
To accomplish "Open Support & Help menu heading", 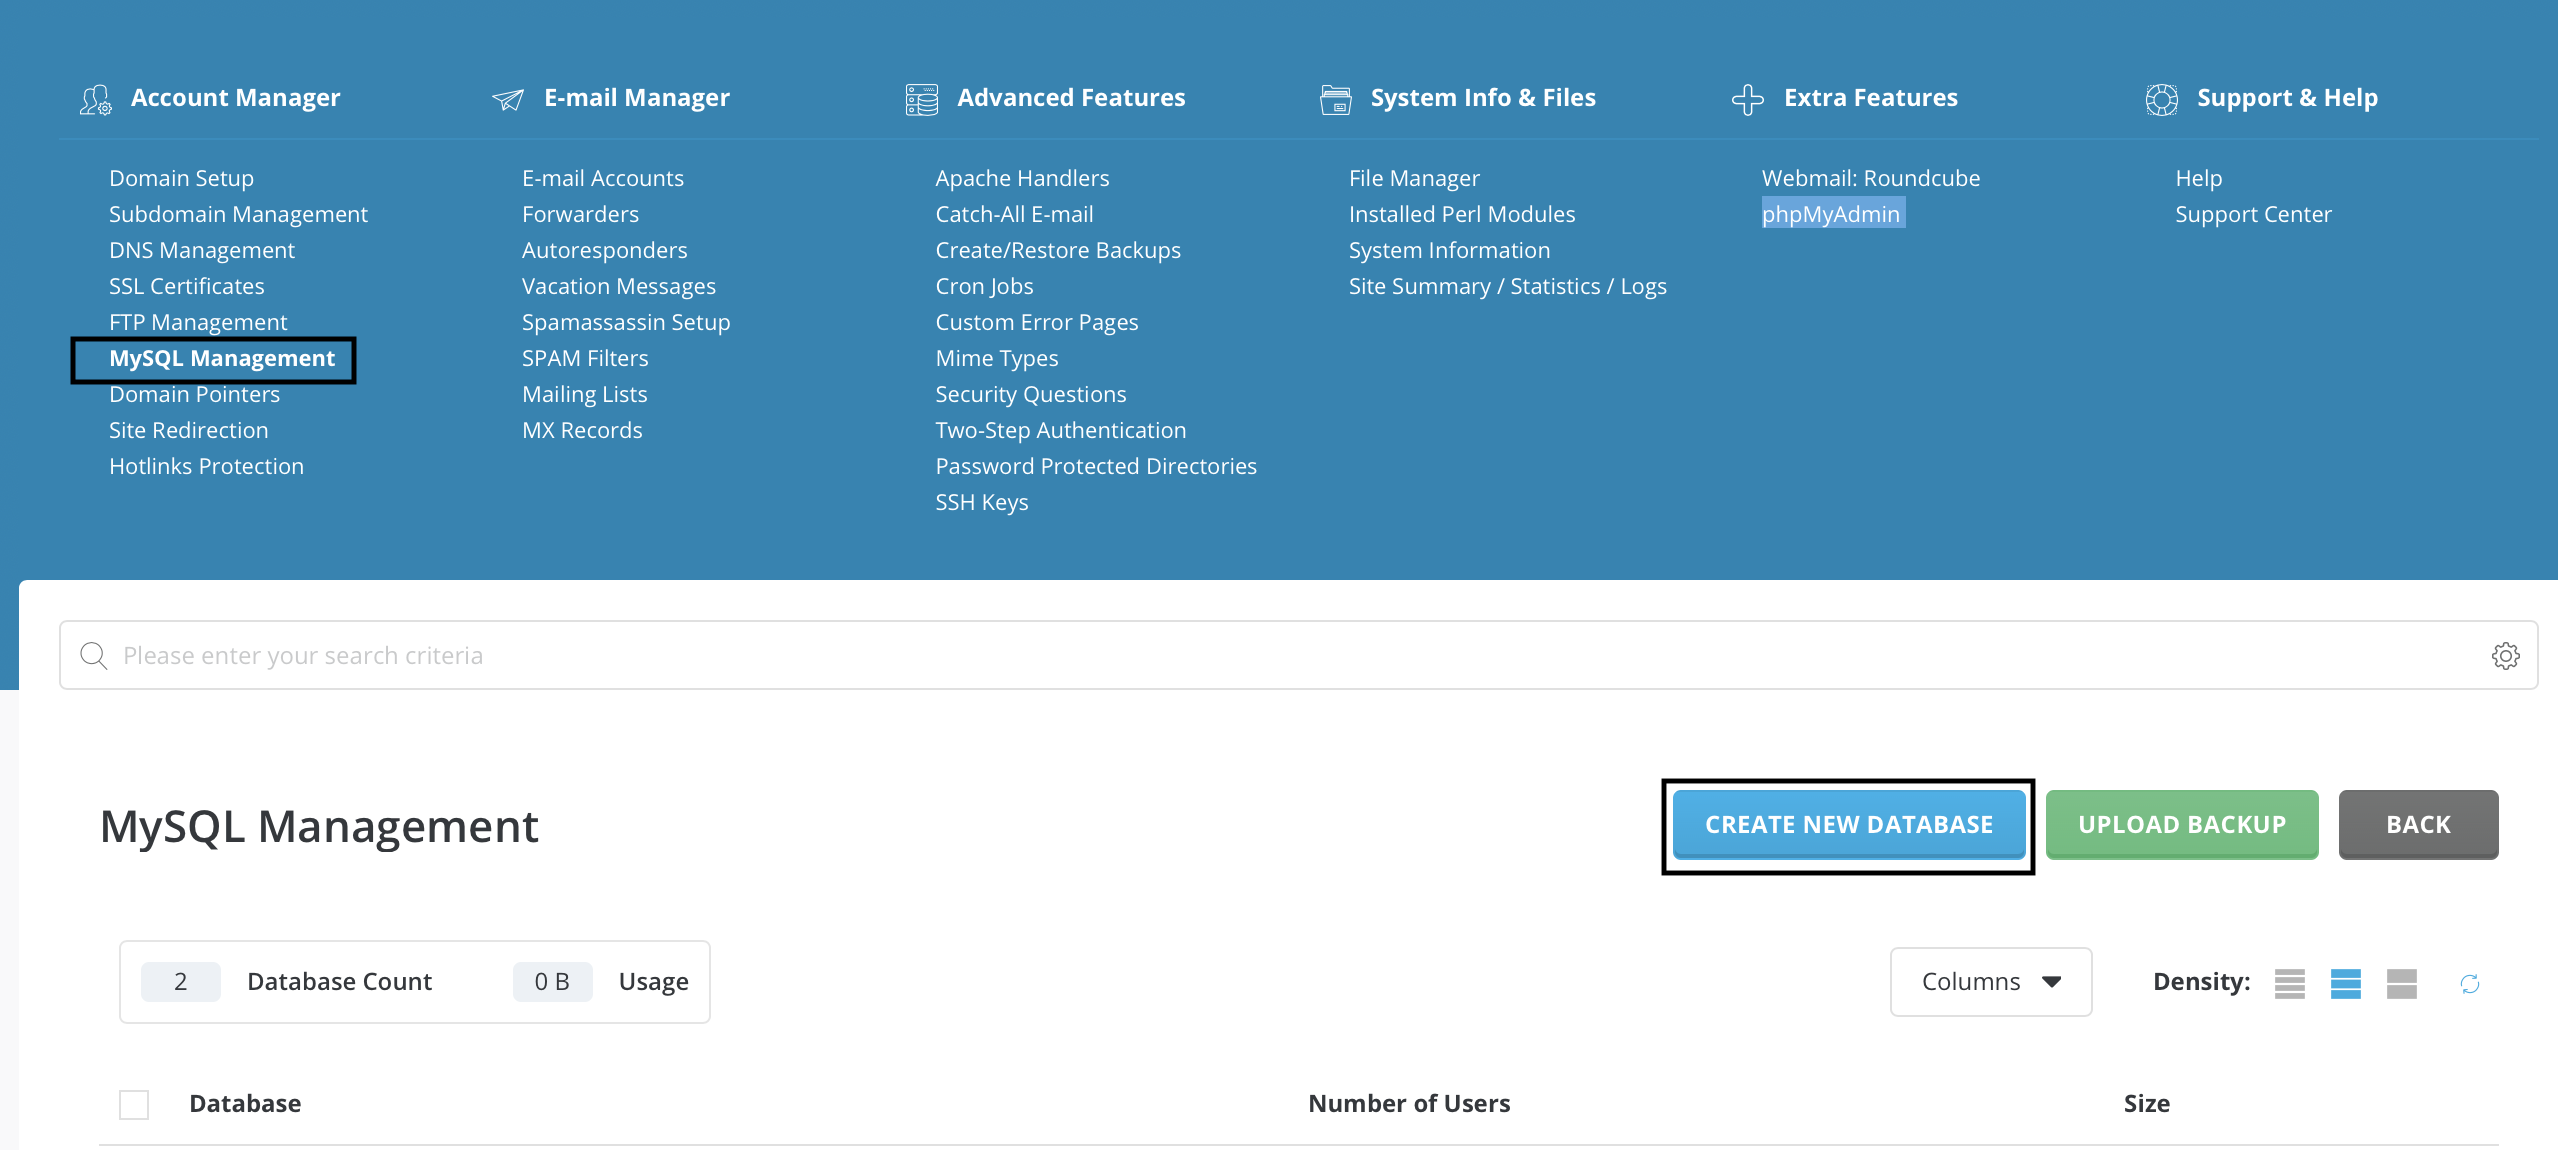I will [x=2286, y=98].
